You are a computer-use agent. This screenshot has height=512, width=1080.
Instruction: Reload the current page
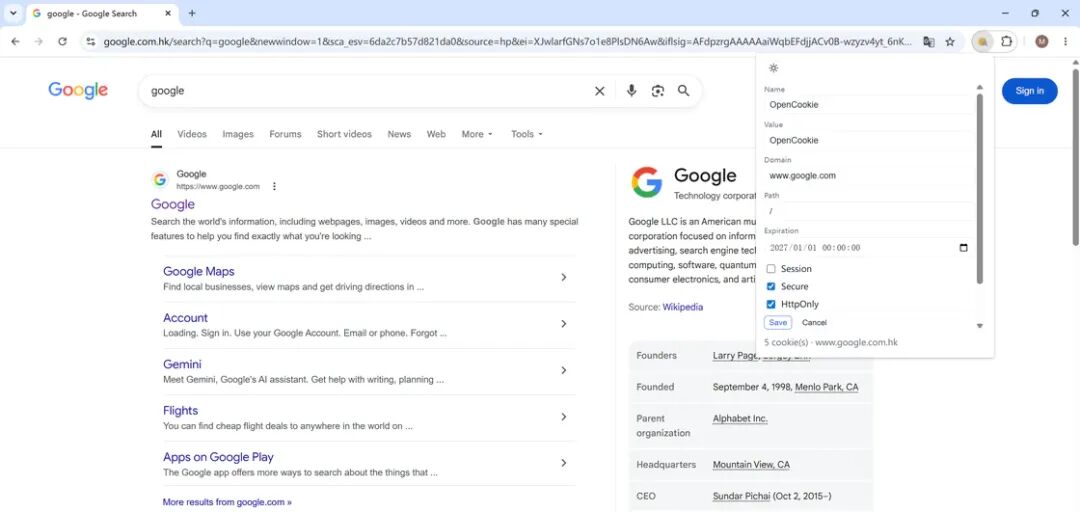[62, 41]
